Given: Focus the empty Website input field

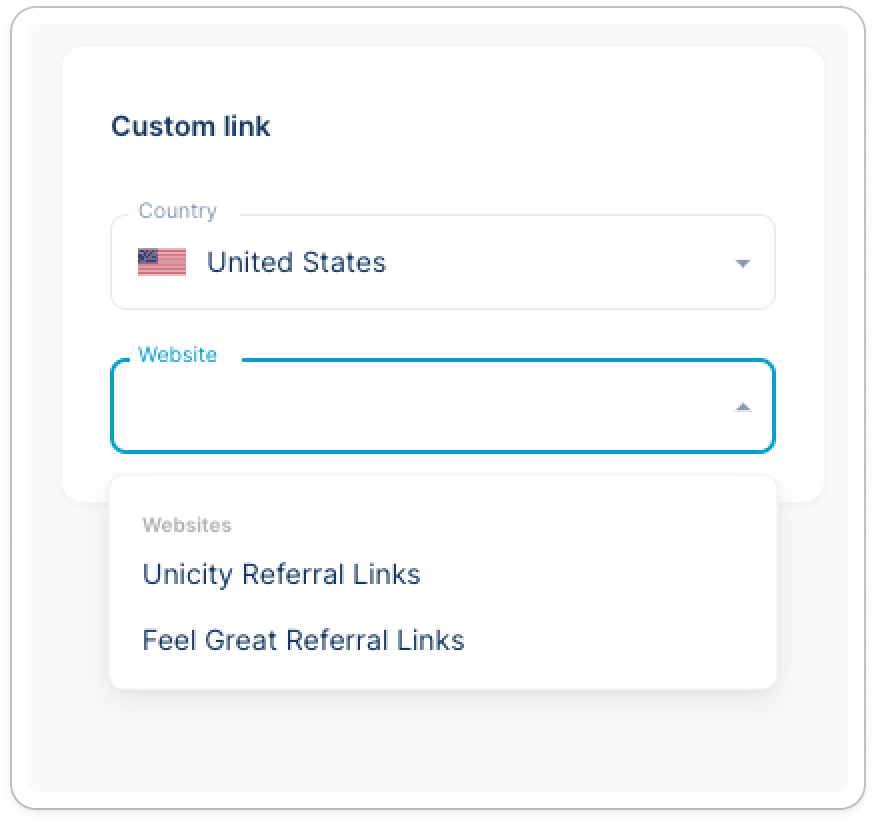Looking at the screenshot, I should coord(420,407).
